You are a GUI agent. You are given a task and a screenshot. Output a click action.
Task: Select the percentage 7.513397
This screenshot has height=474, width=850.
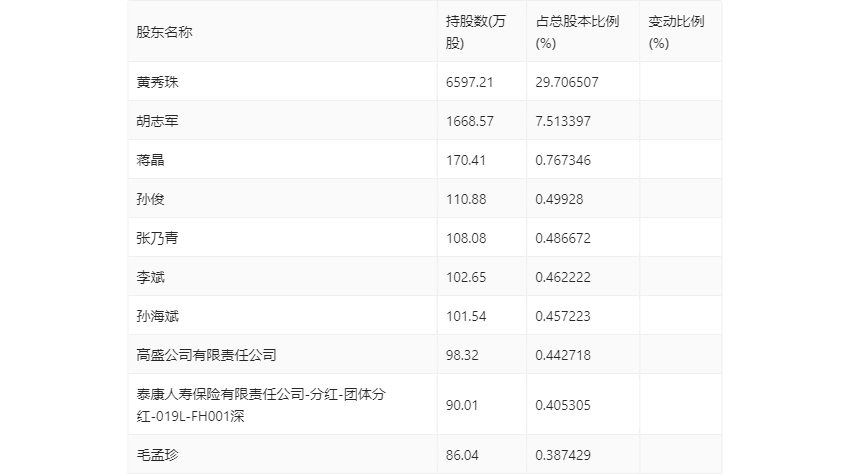[x=563, y=121]
